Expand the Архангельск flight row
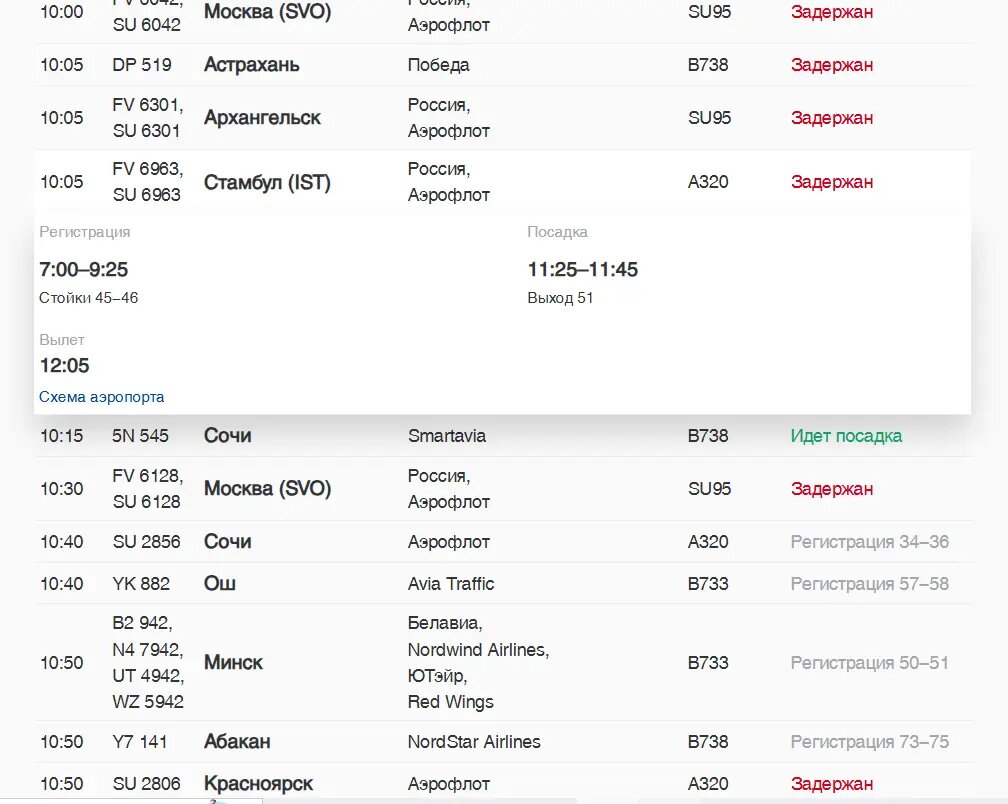The image size is (1008, 804). [x=262, y=118]
